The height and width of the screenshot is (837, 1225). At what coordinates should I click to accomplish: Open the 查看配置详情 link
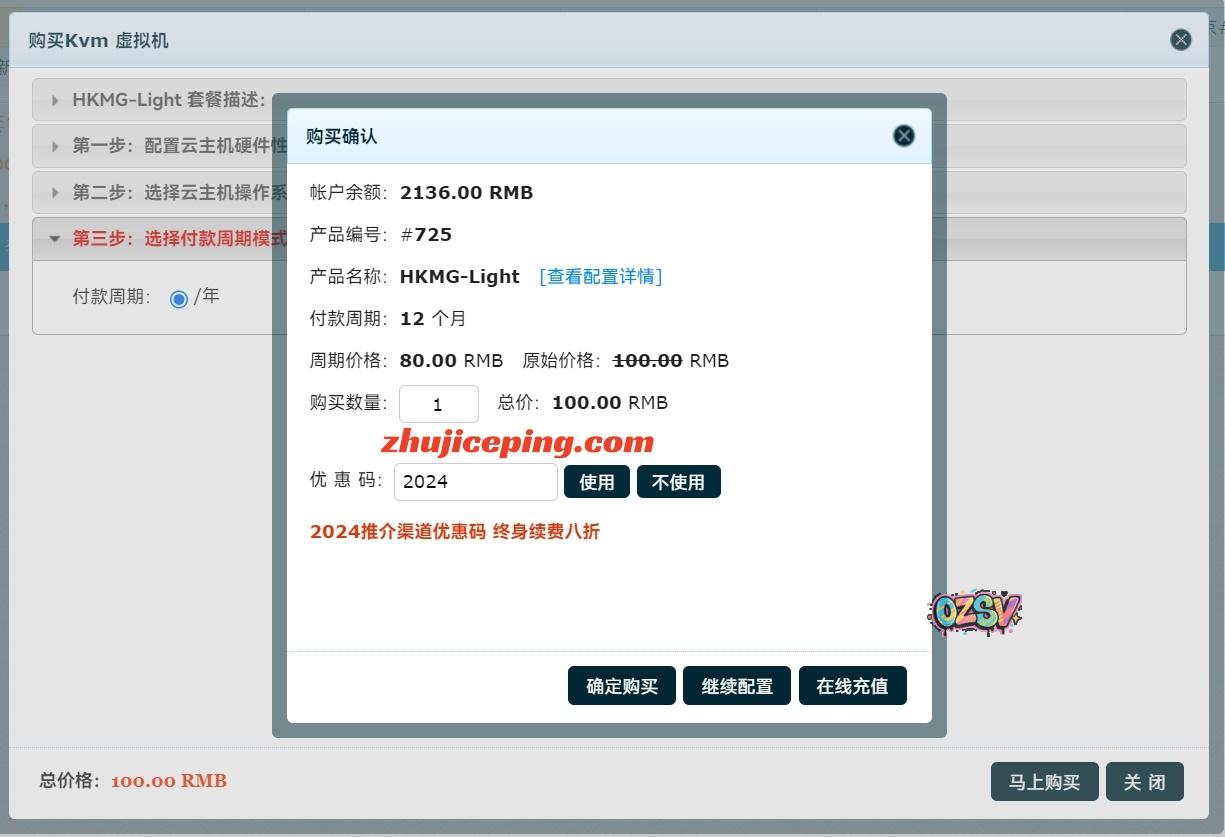pyautogui.click(x=600, y=277)
